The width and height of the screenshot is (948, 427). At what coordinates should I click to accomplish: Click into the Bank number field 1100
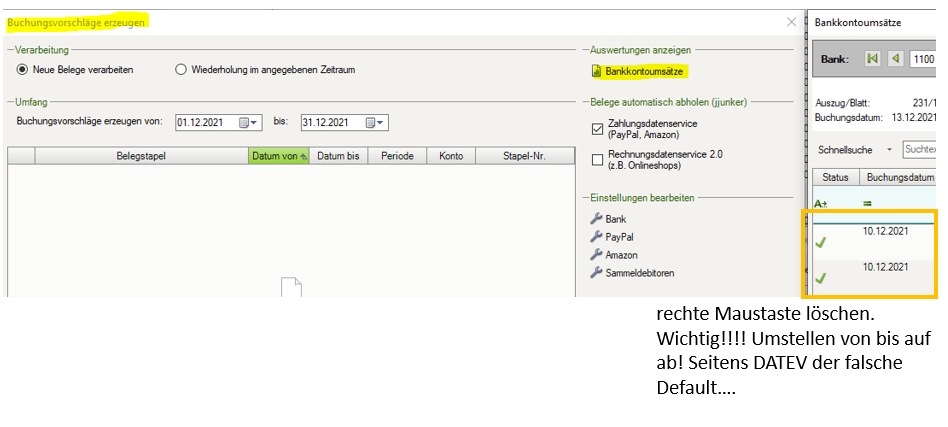924,59
